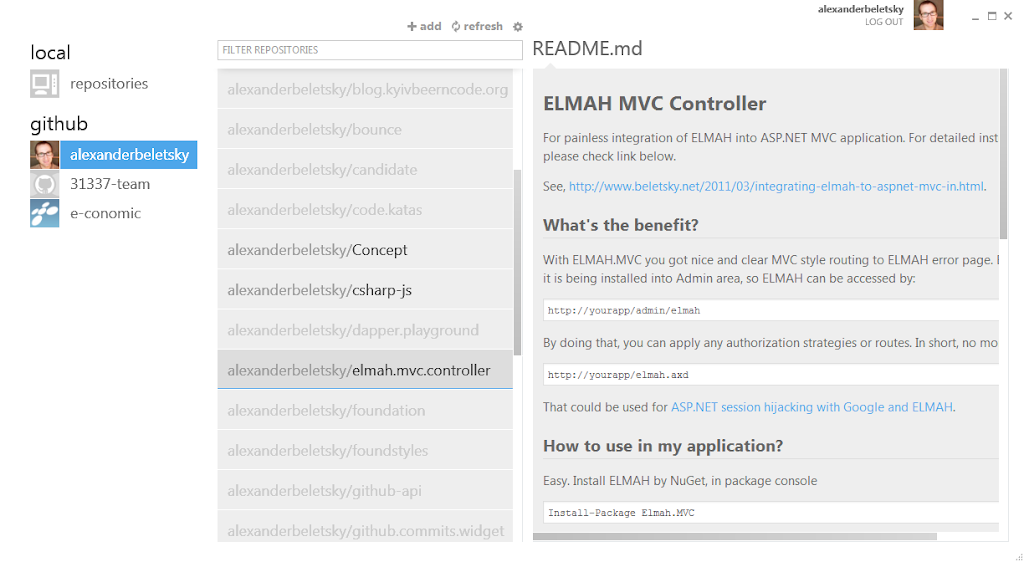Click the README vertical scrollbar thumb

point(1003,154)
